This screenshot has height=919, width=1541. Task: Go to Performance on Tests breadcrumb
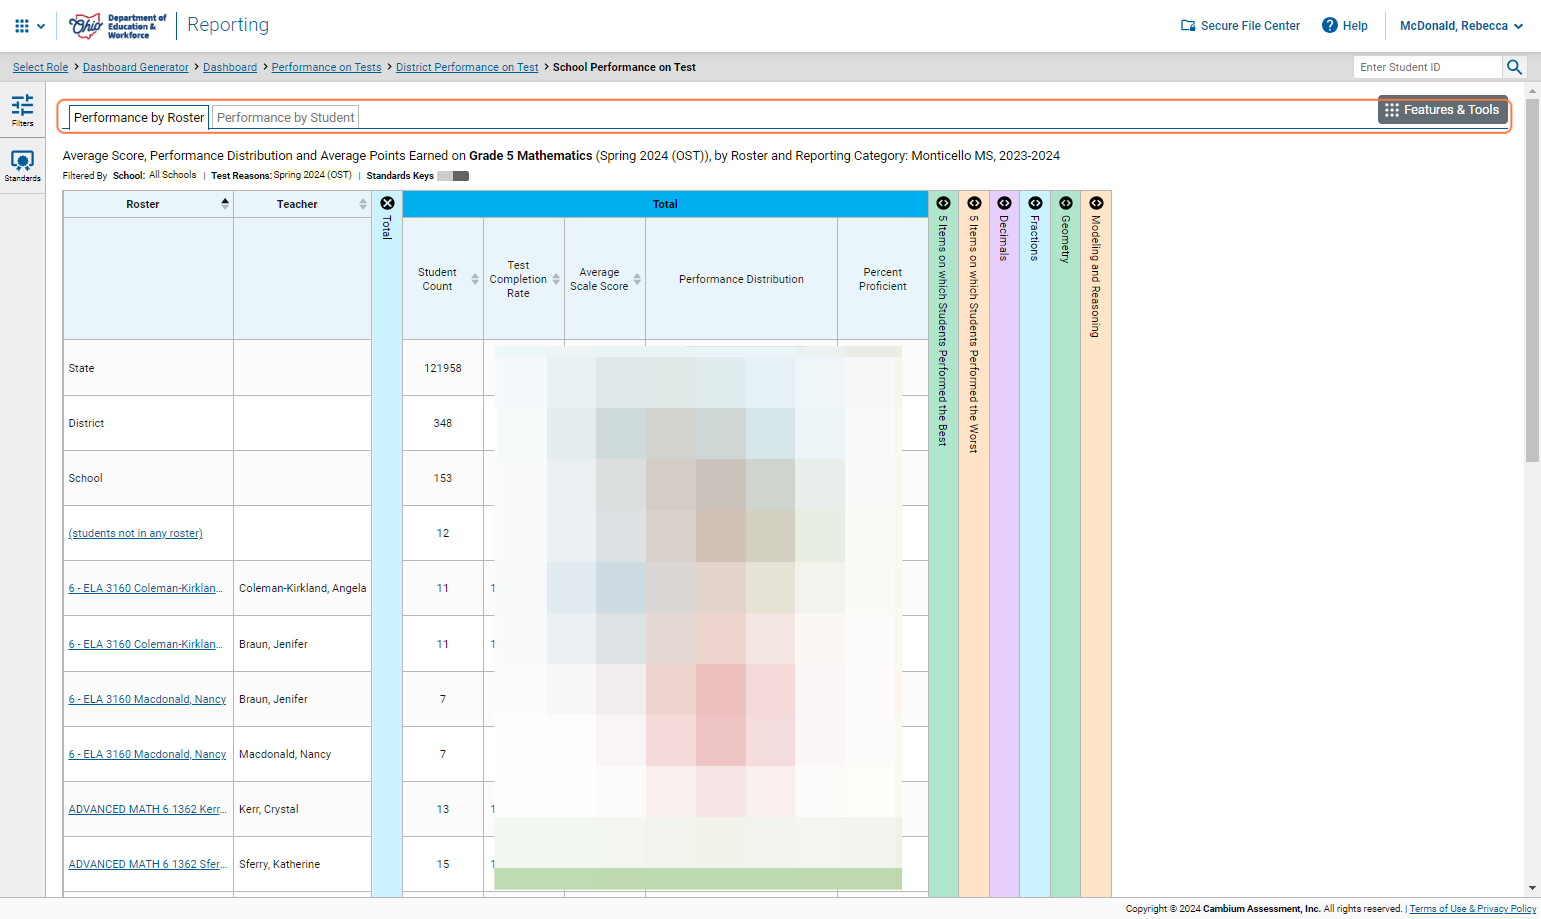[326, 67]
